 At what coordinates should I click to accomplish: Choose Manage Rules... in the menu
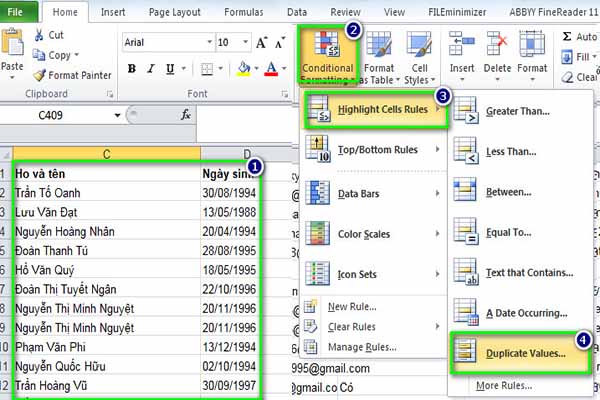point(374,347)
